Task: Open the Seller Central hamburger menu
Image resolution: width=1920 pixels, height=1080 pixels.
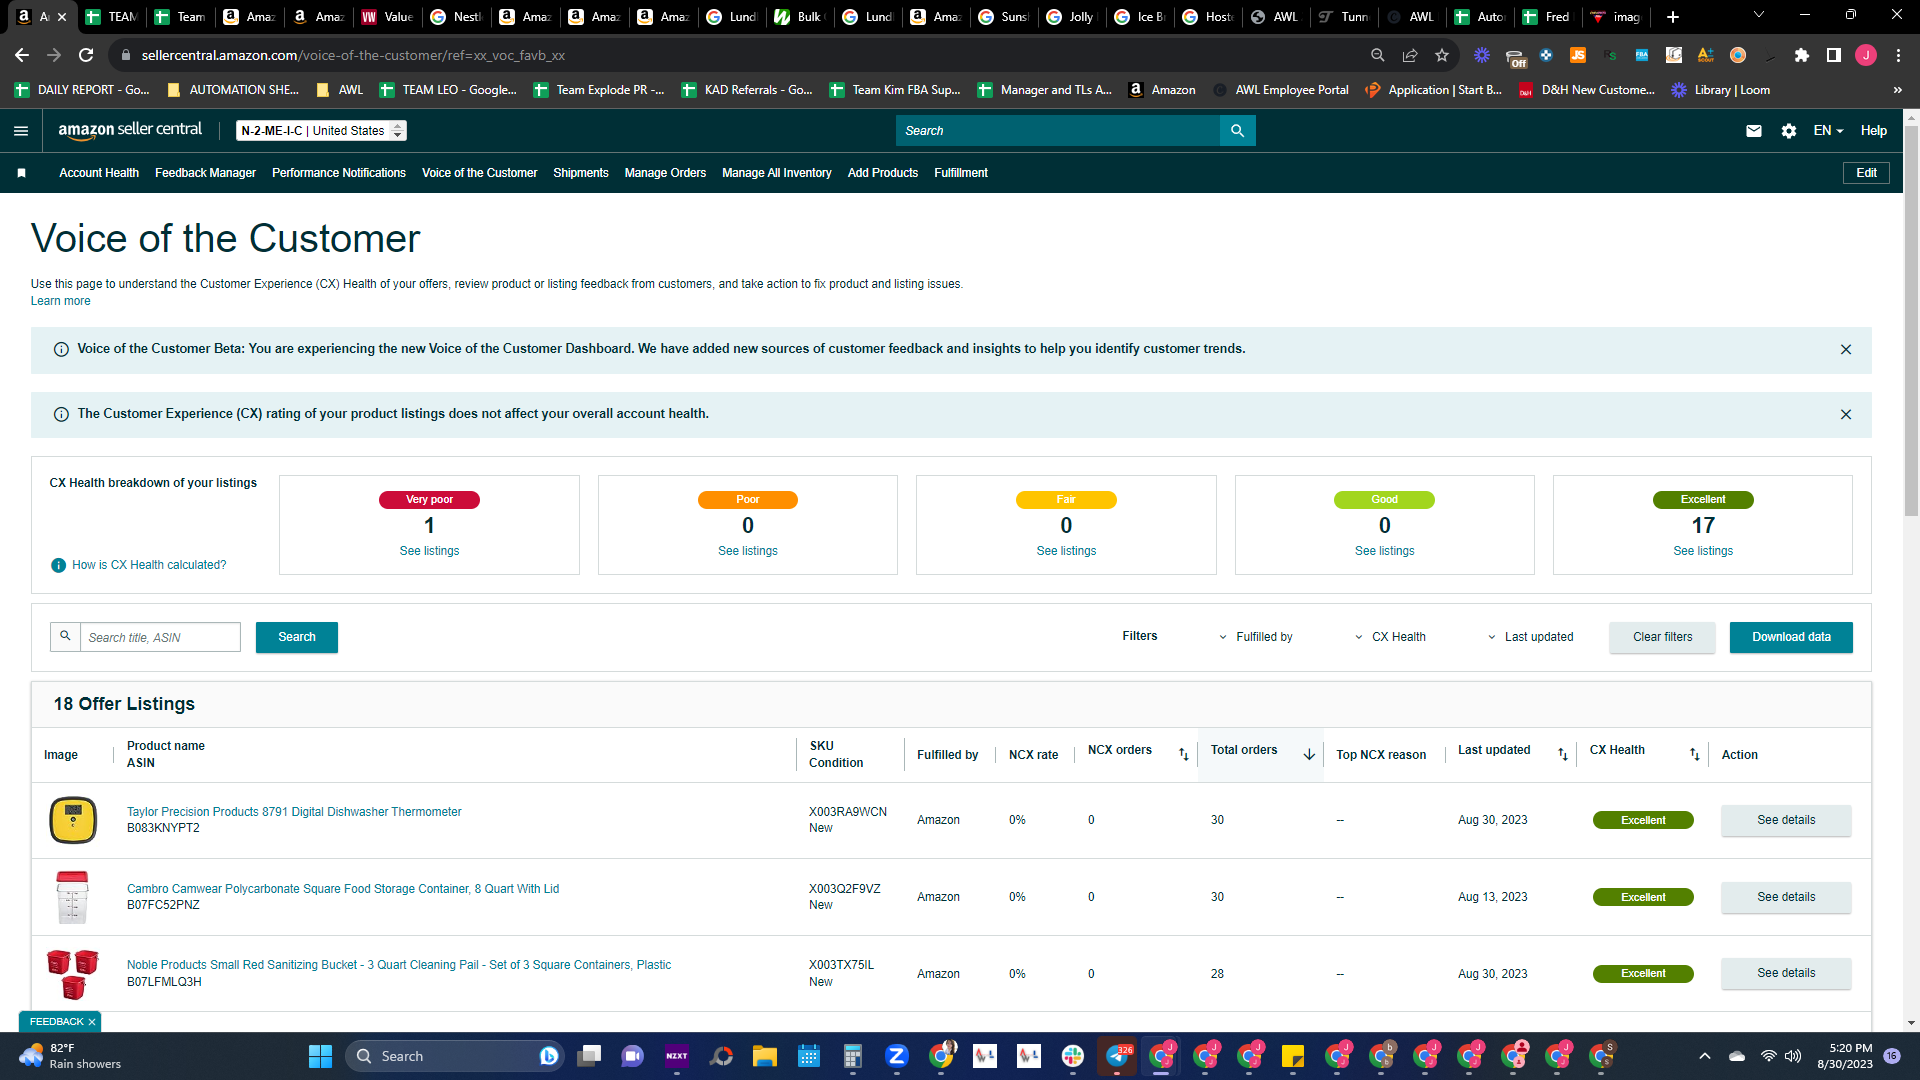Action: click(21, 131)
